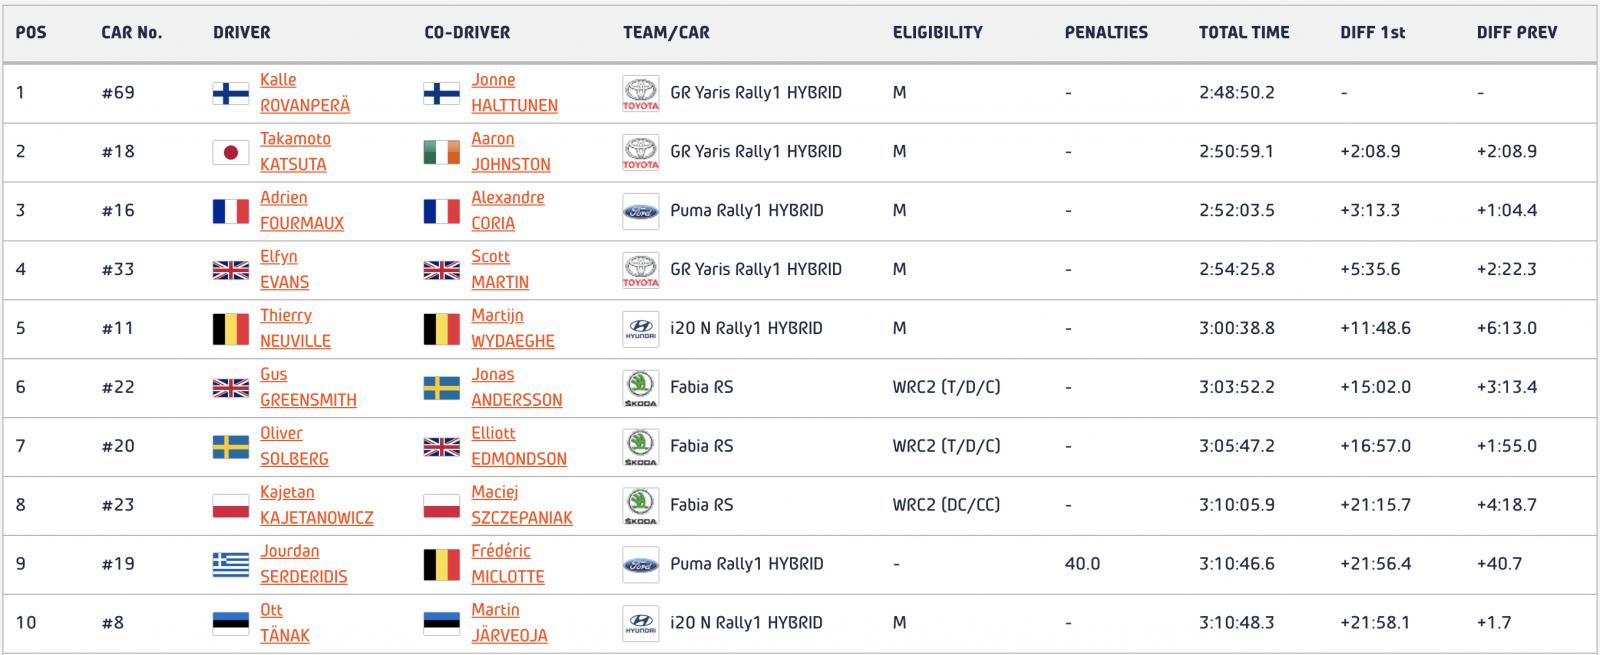
Task: Open driver Thierry Neuville's link
Action: pyautogui.click(x=295, y=329)
